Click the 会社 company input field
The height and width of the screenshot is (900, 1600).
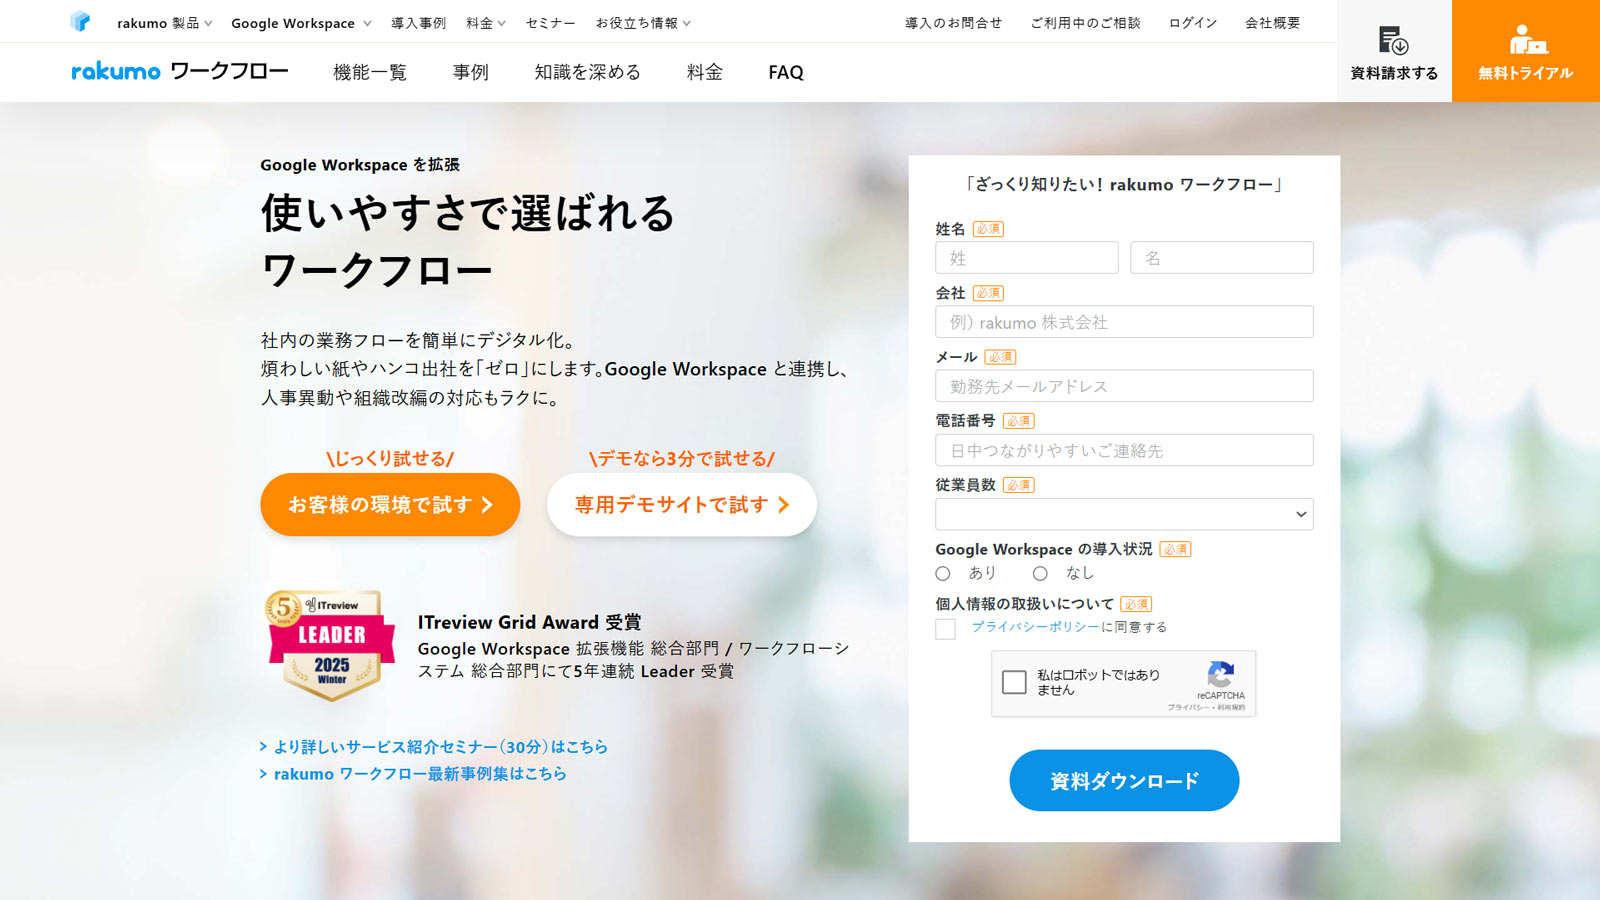[1124, 322]
